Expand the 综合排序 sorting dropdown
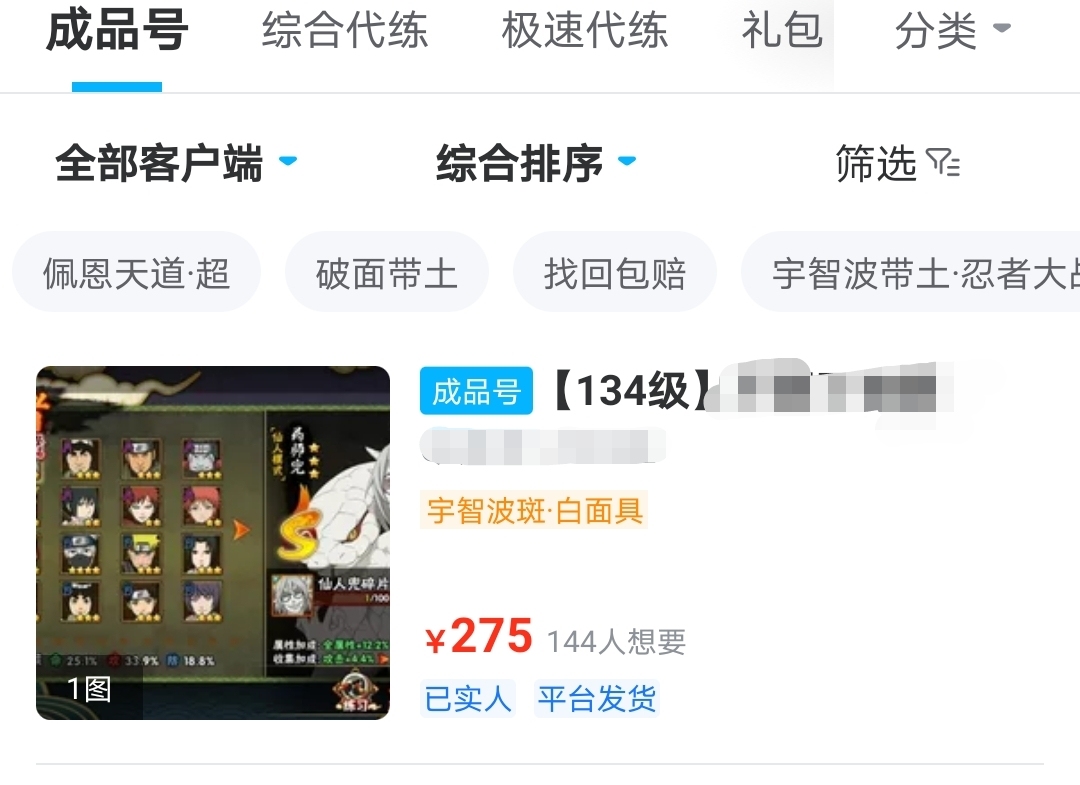The image size is (1080, 785). [x=536, y=163]
